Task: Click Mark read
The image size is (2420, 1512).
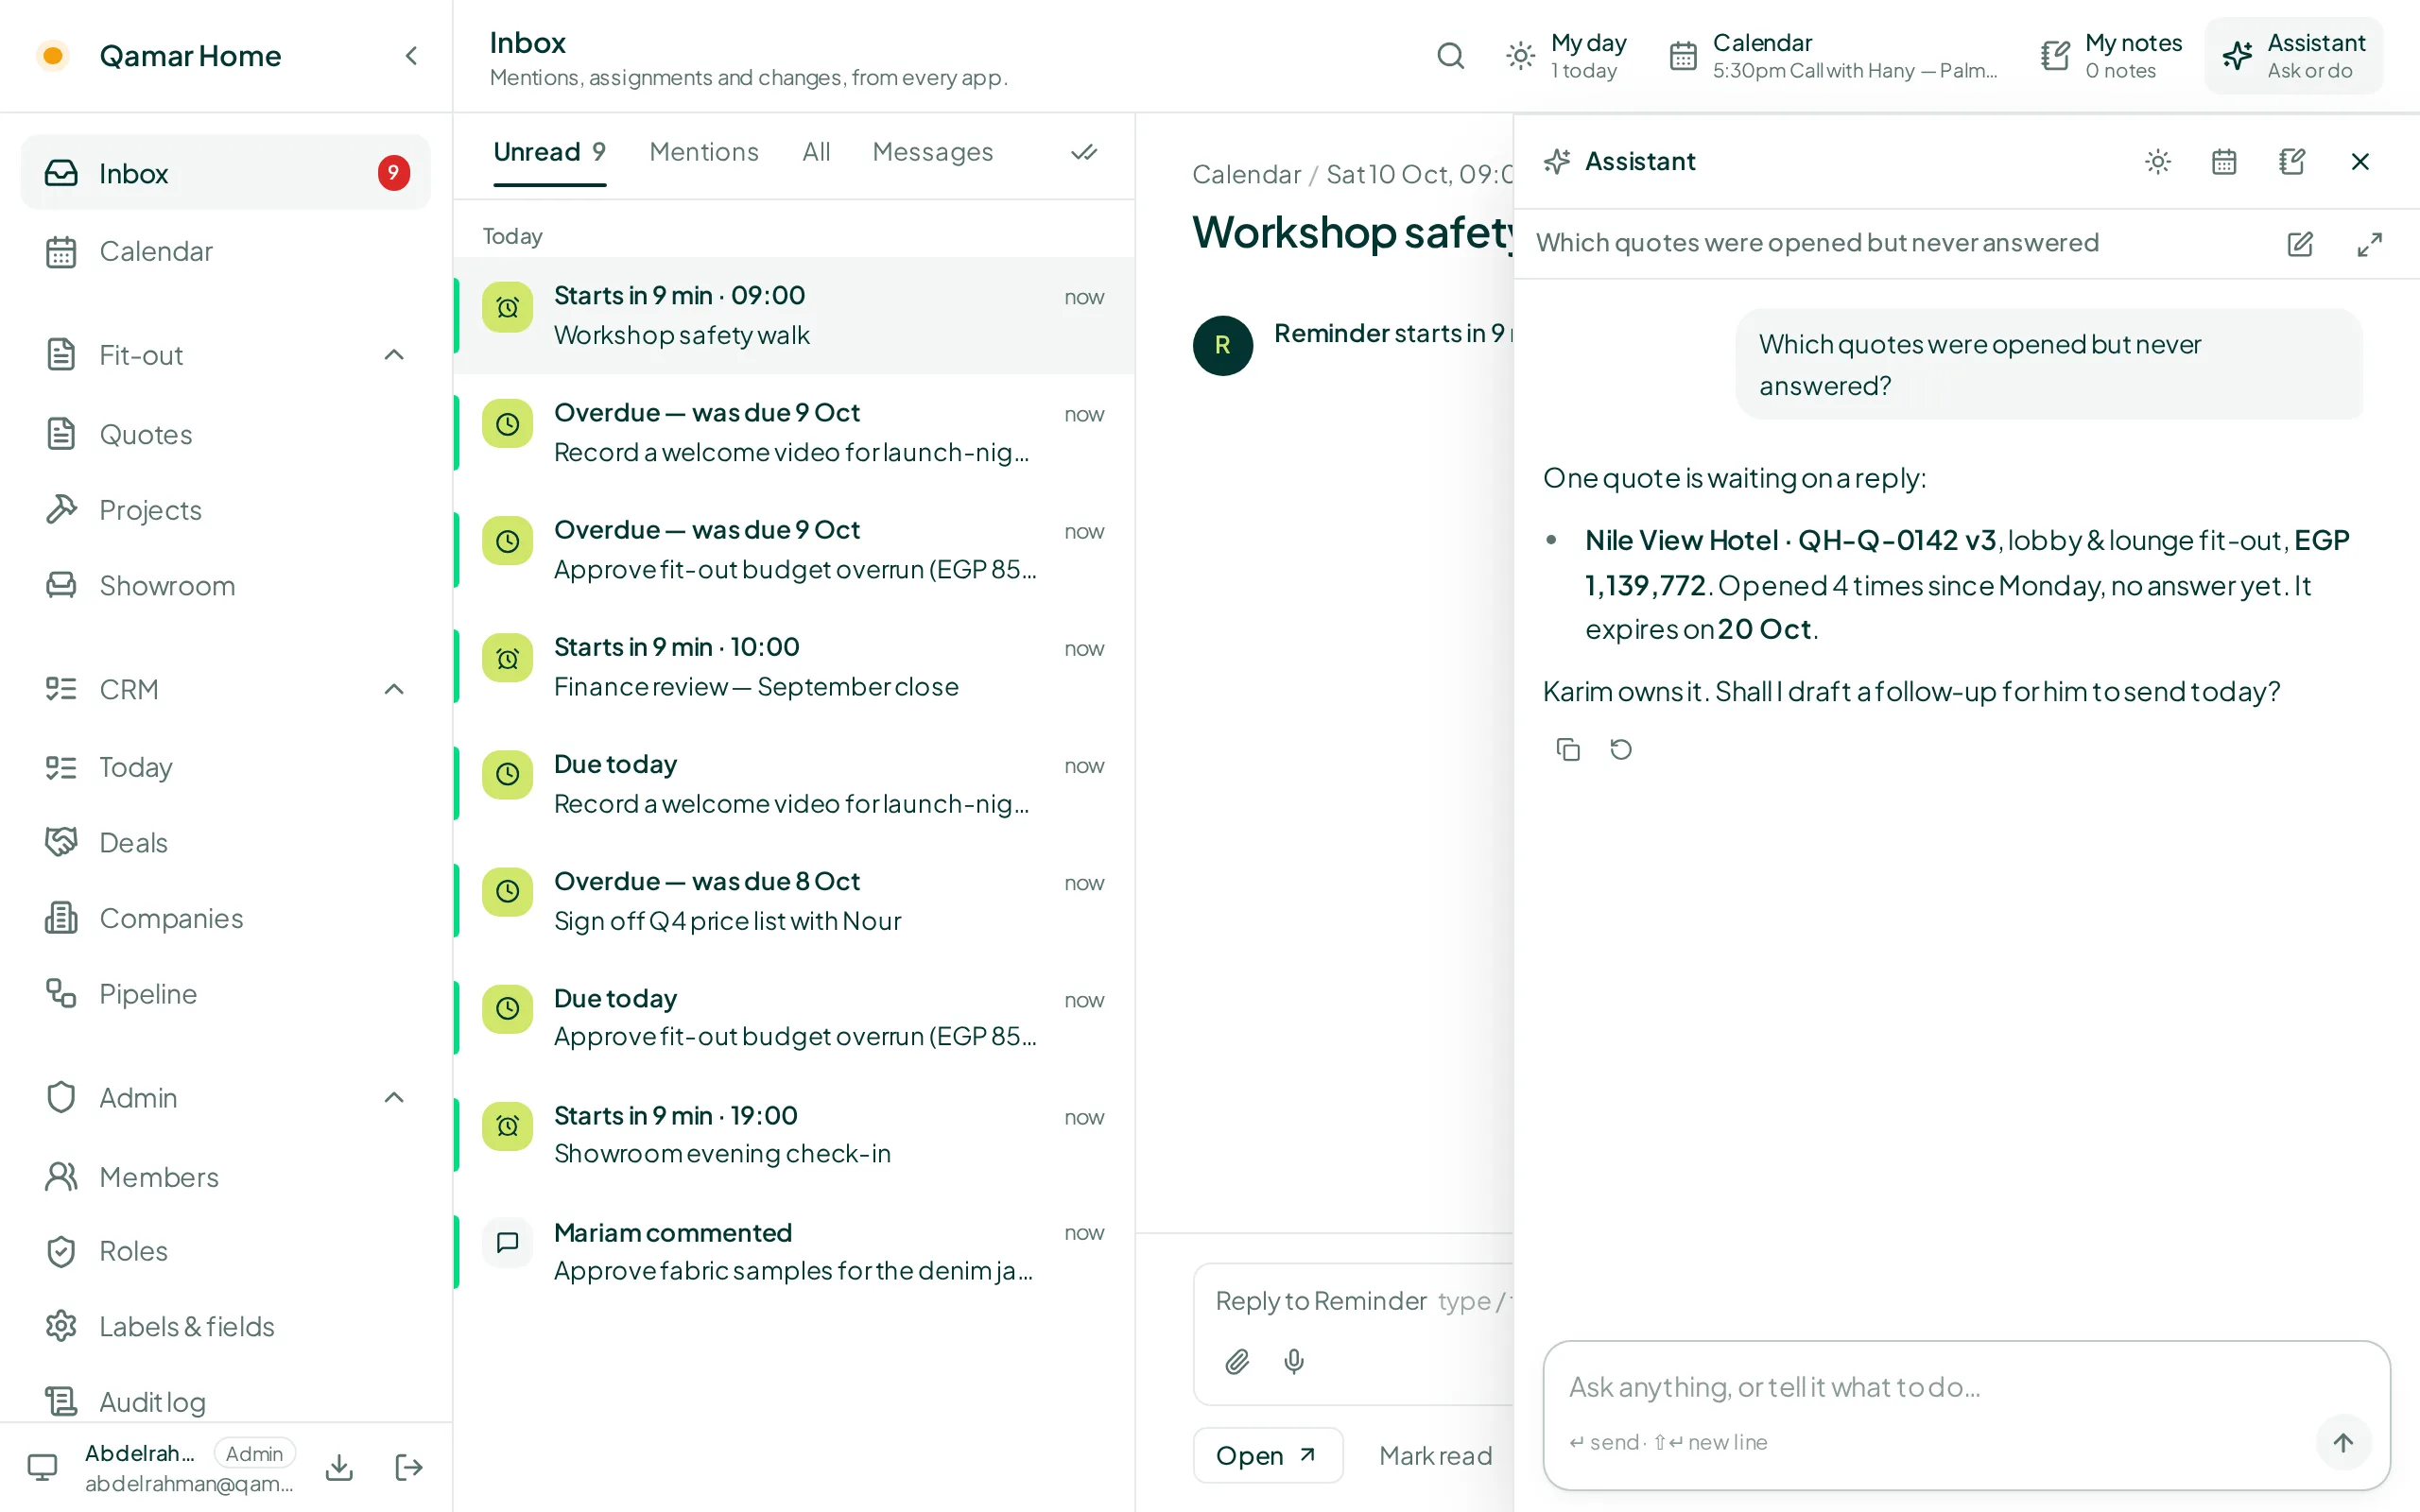Action: [x=1436, y=1455]
